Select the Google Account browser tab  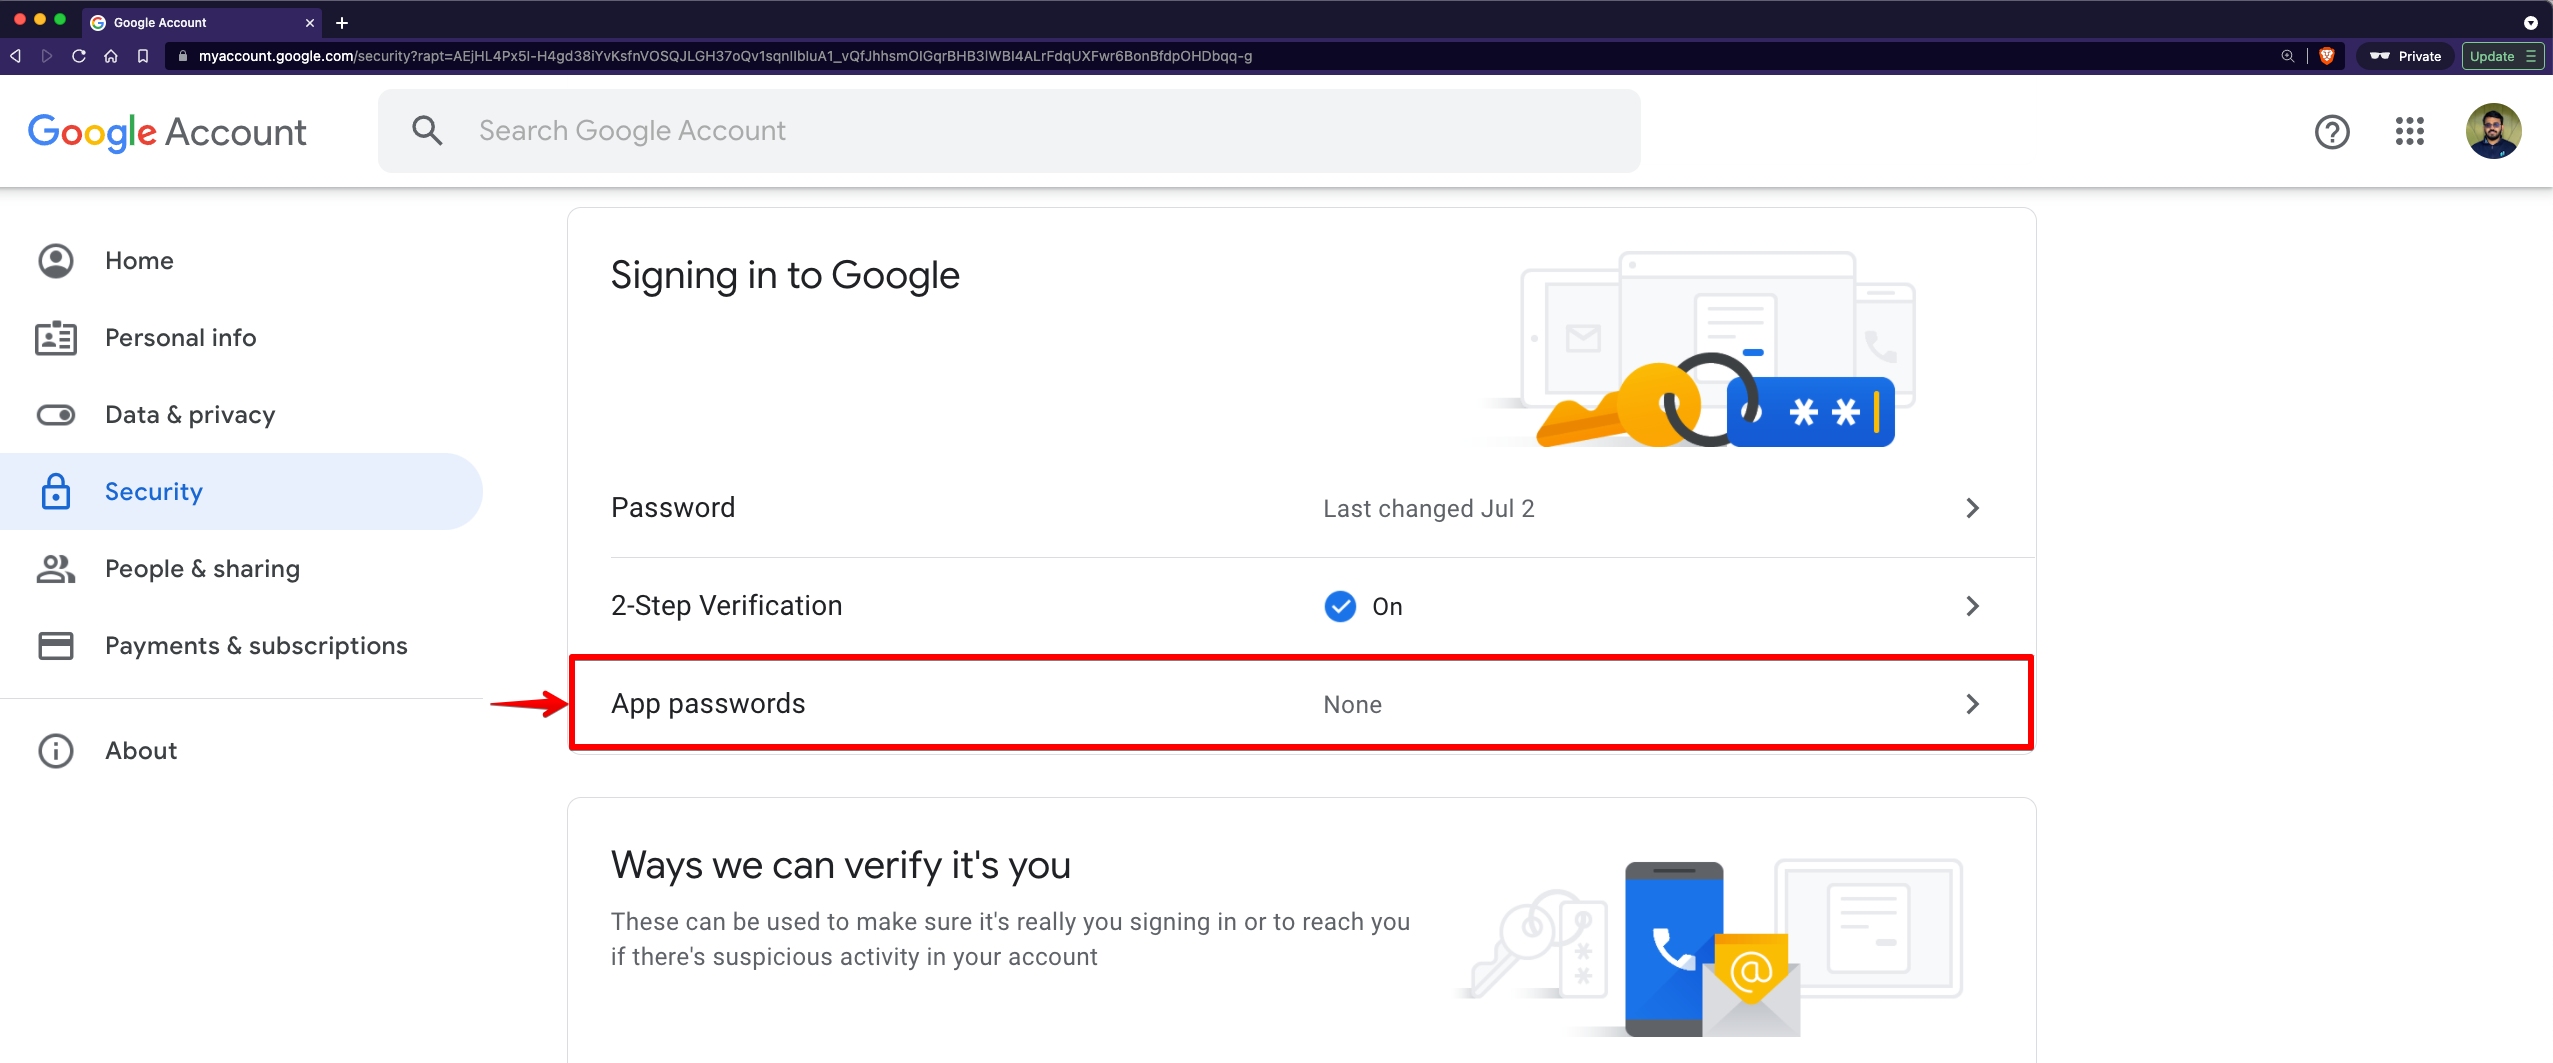click(202, 22)
